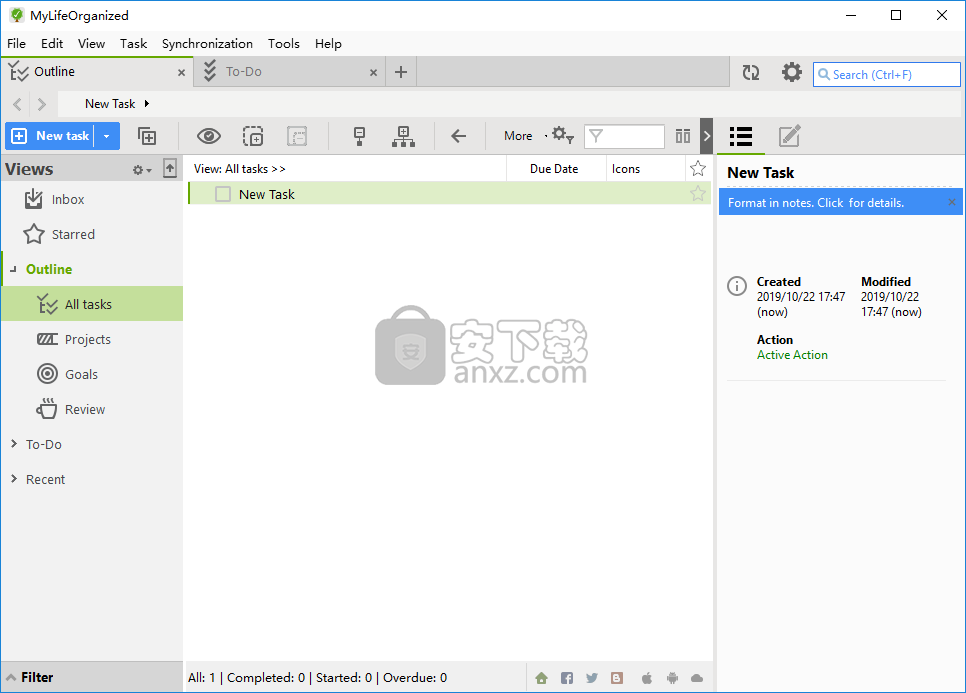Open the Tools menu

click(283, 44)
